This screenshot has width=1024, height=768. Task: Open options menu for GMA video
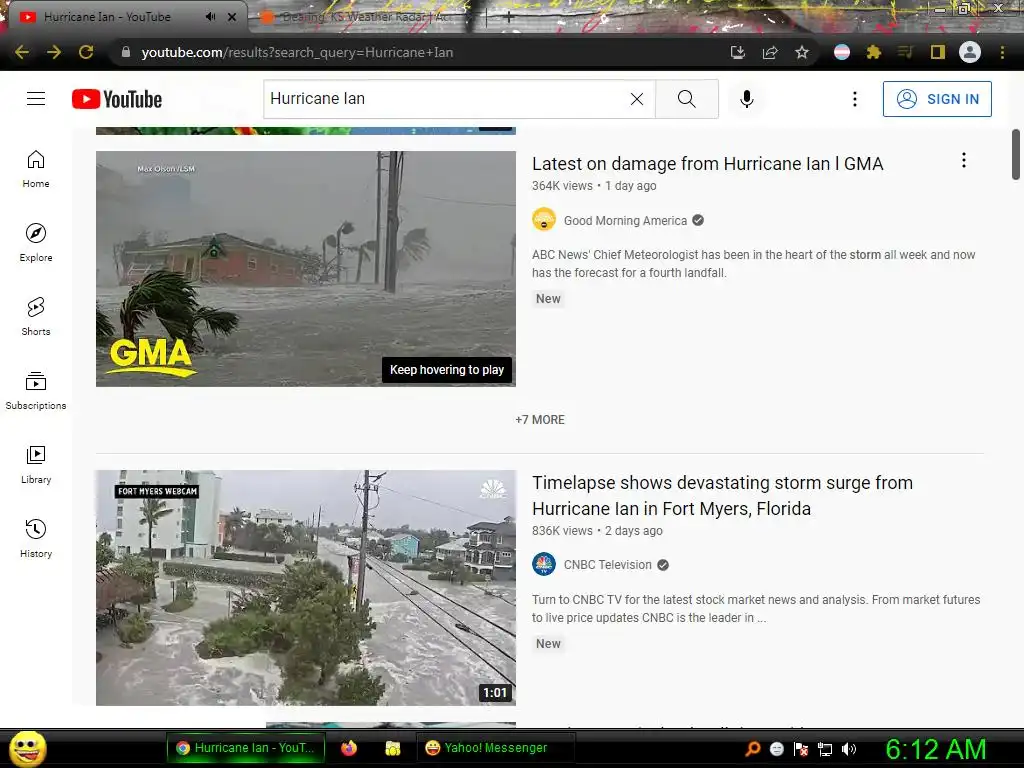[x=964, y=160]
